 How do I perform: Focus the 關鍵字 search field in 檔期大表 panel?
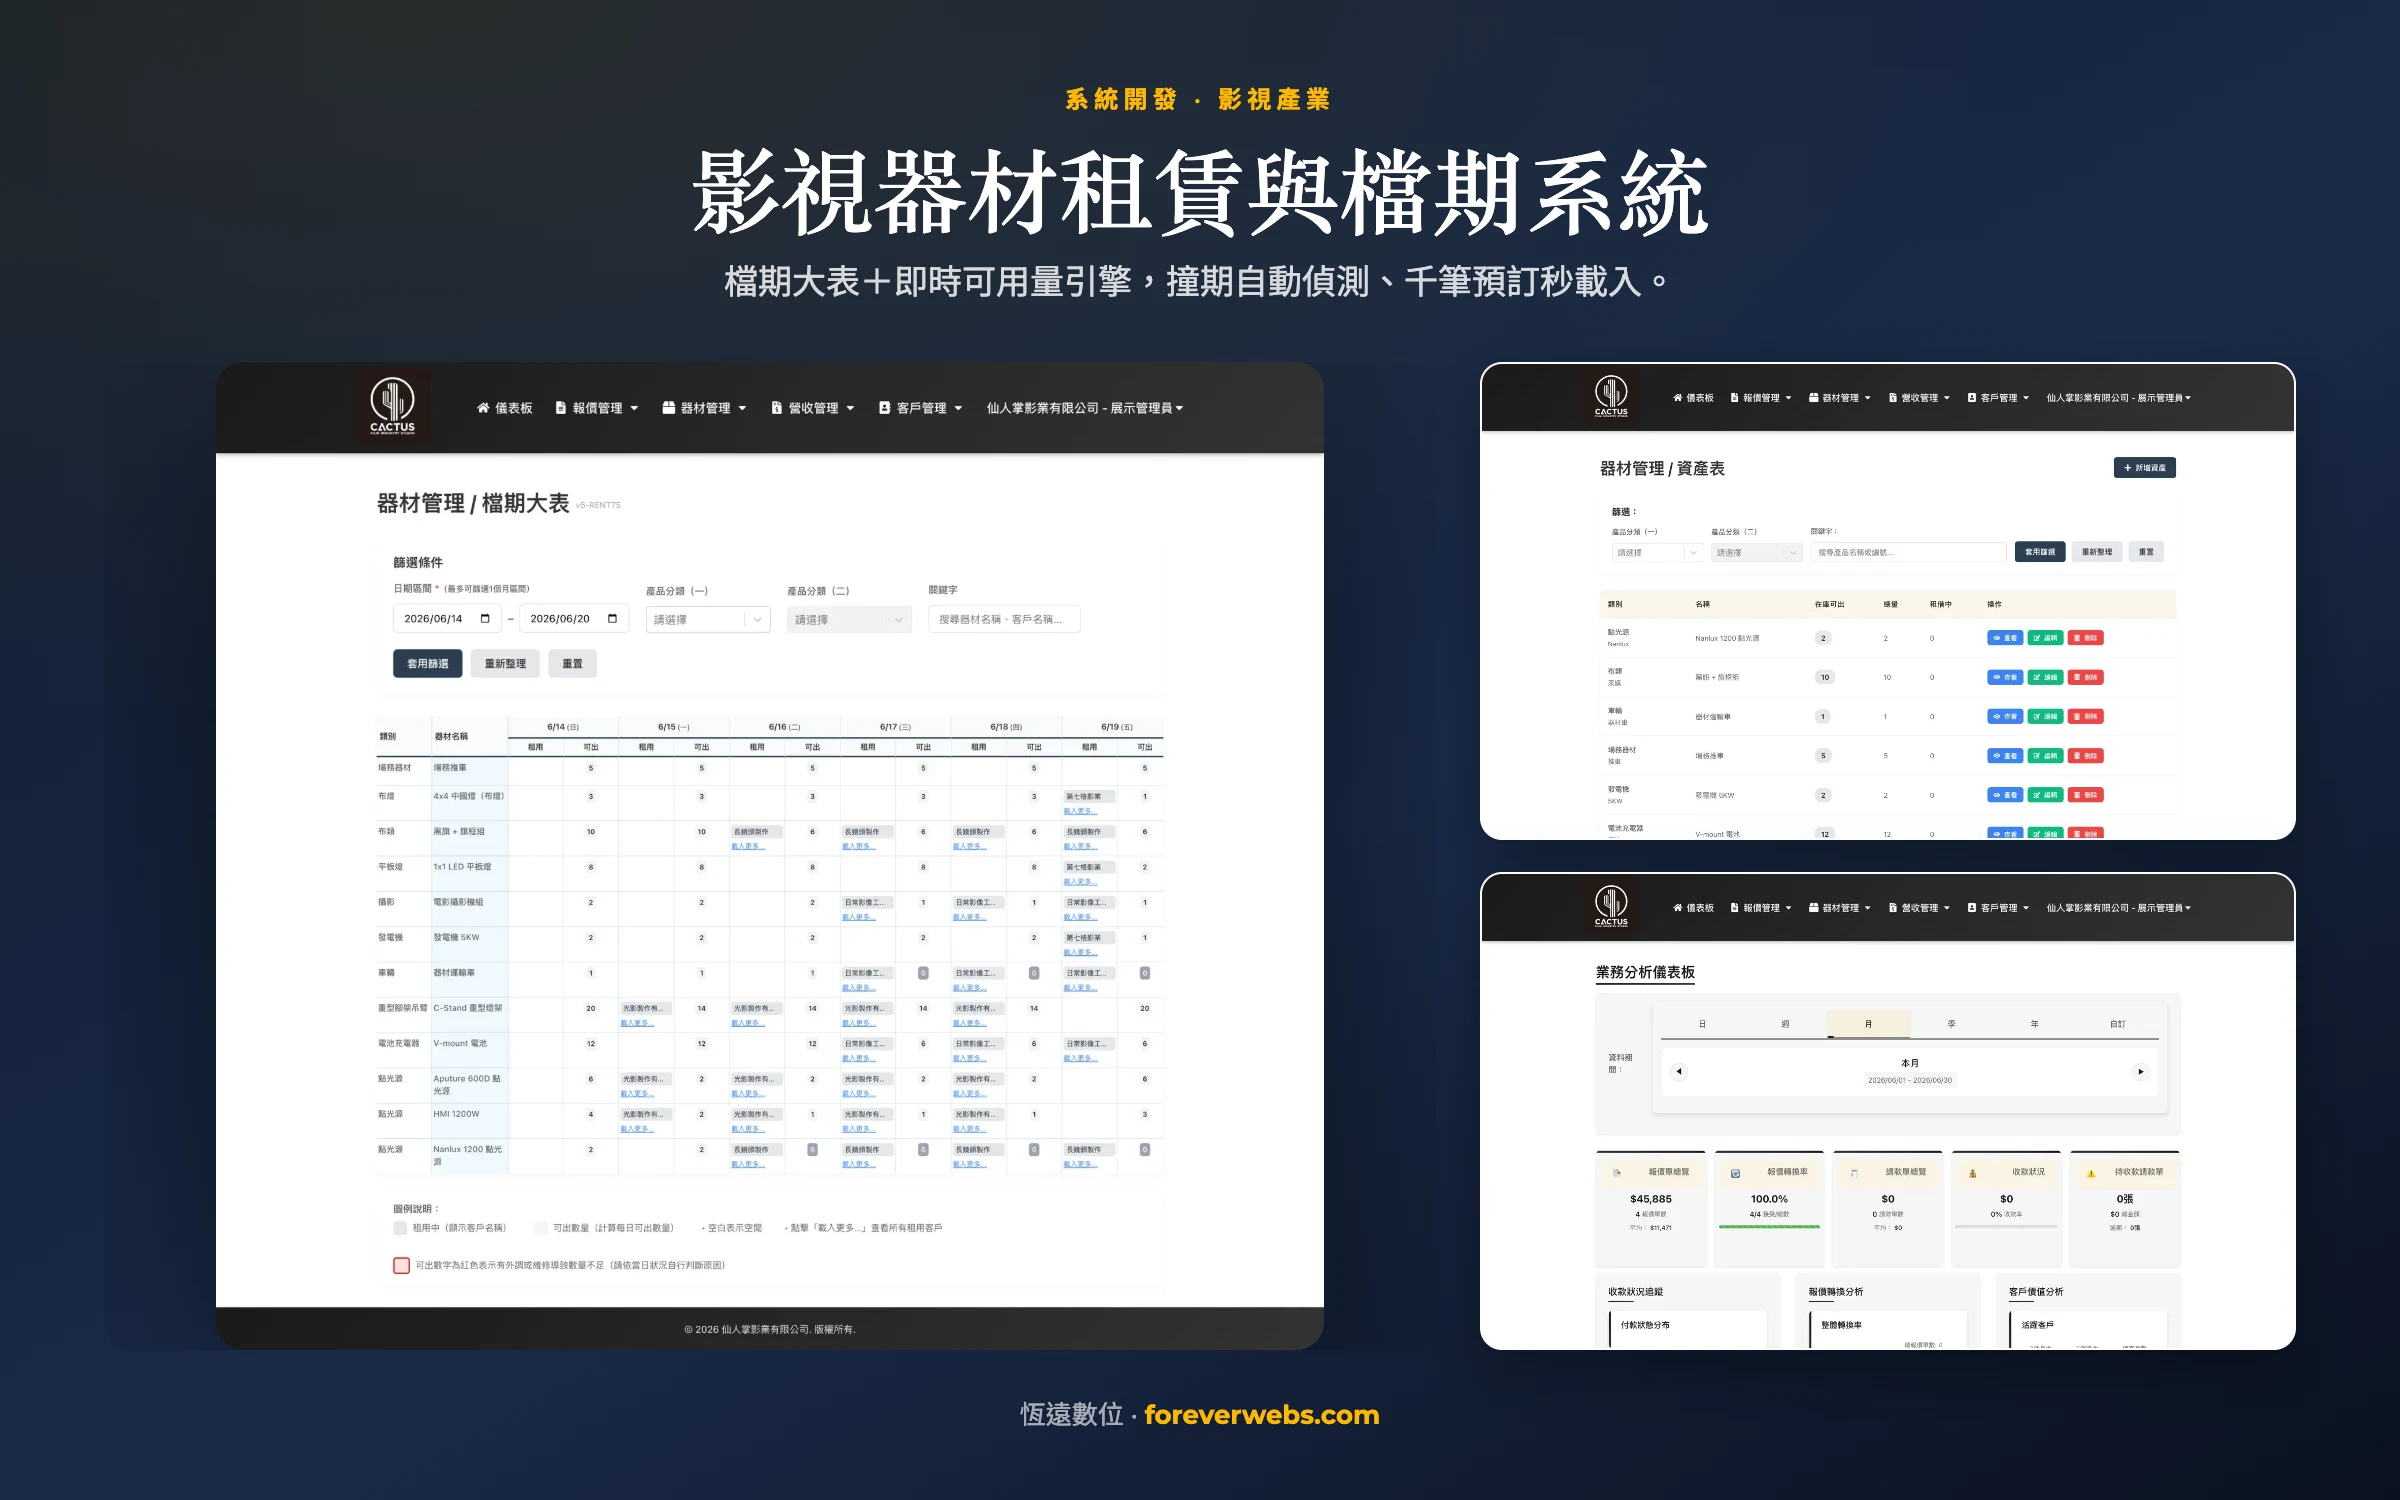pyautogui.click(x=1004, y=619)
